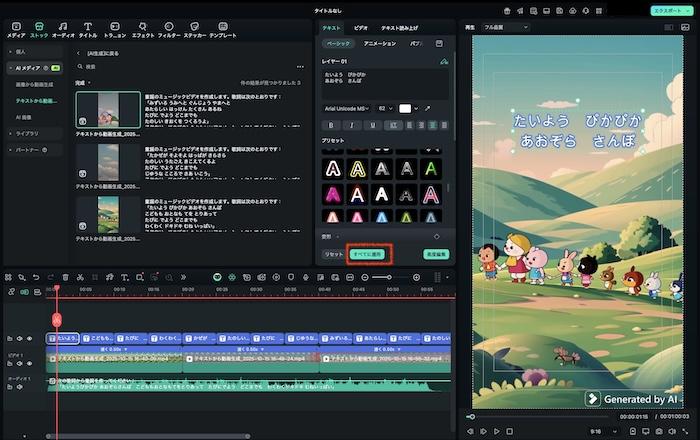Open the ステッカー stickers tab
Screen dimensions: 700x440
point(195,30)
